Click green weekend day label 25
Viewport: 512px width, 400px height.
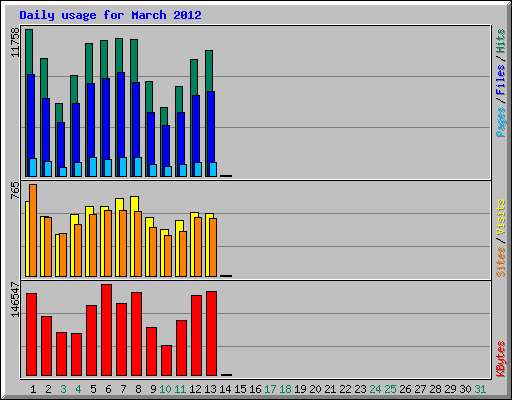click(390, 389)
